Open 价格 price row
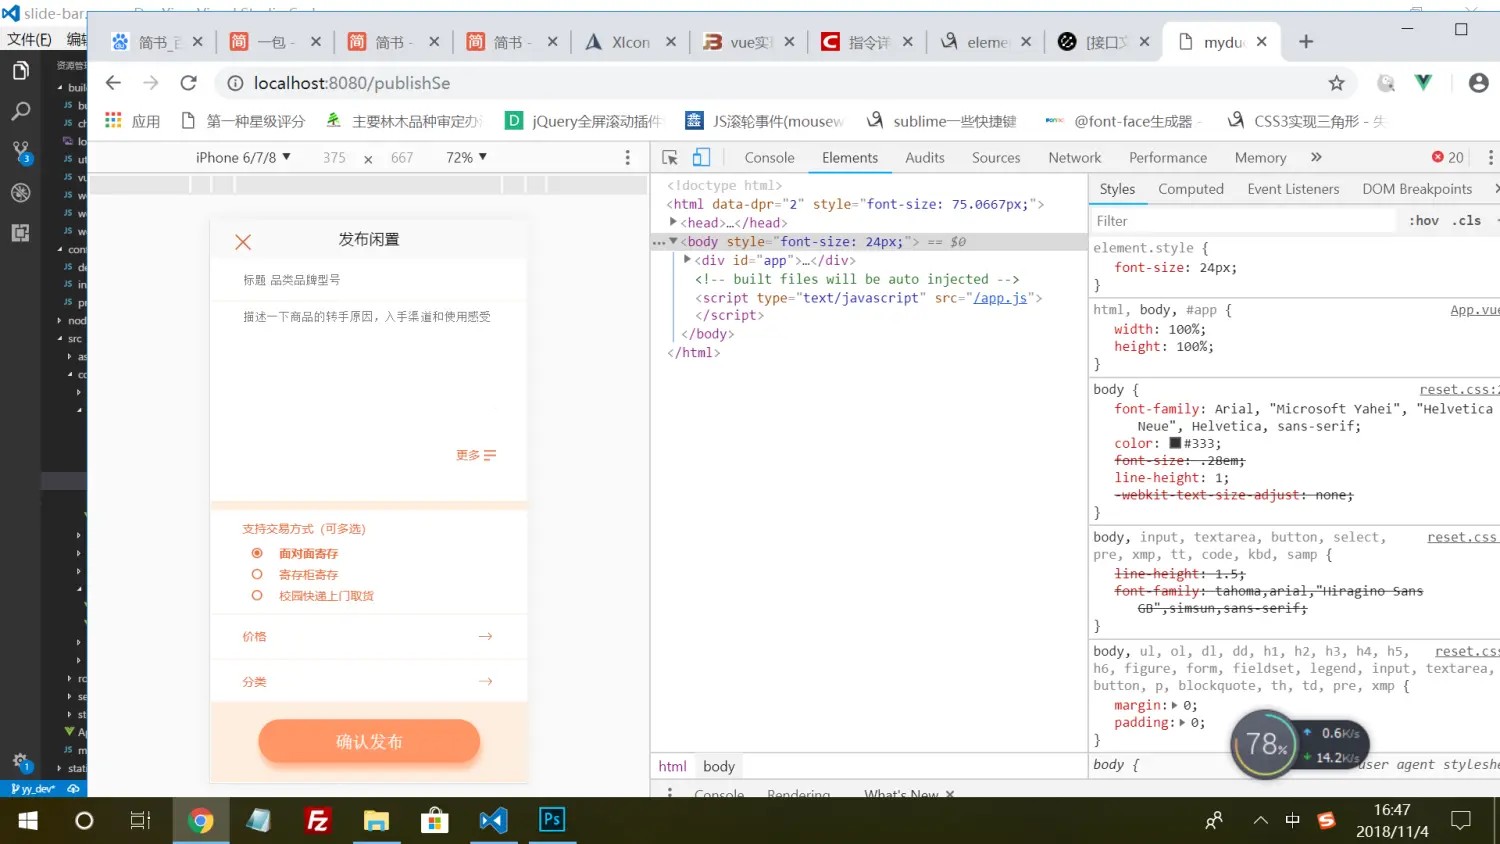1500x844 pixels. coord(368,636)
